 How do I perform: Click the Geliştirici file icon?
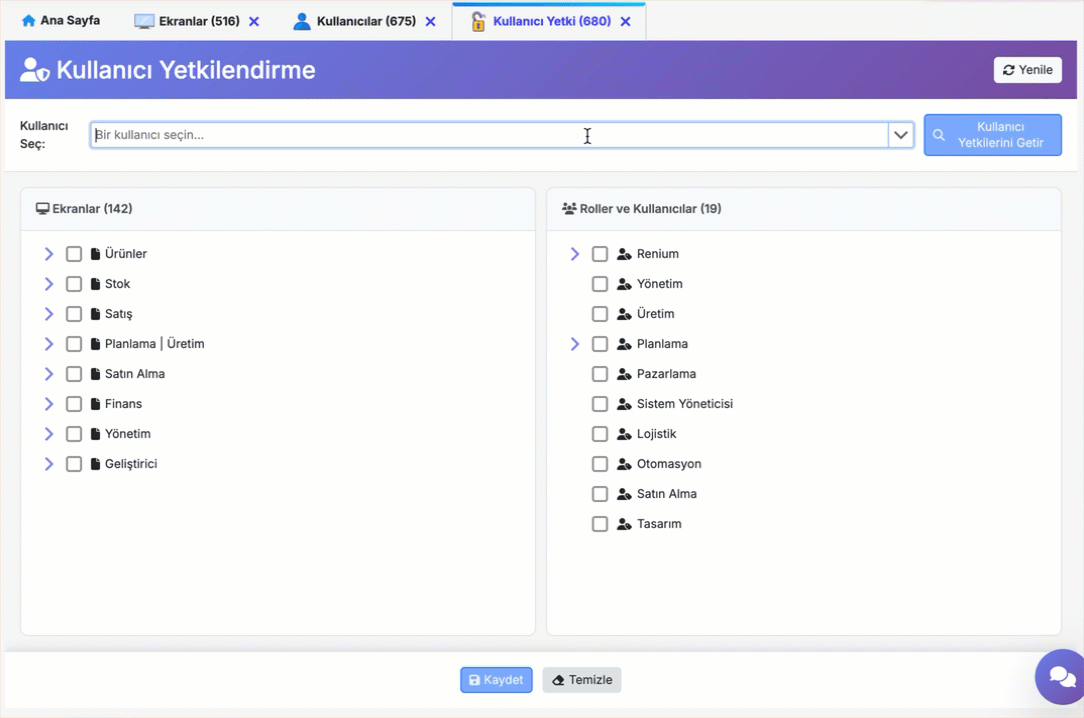coord(96,464)
